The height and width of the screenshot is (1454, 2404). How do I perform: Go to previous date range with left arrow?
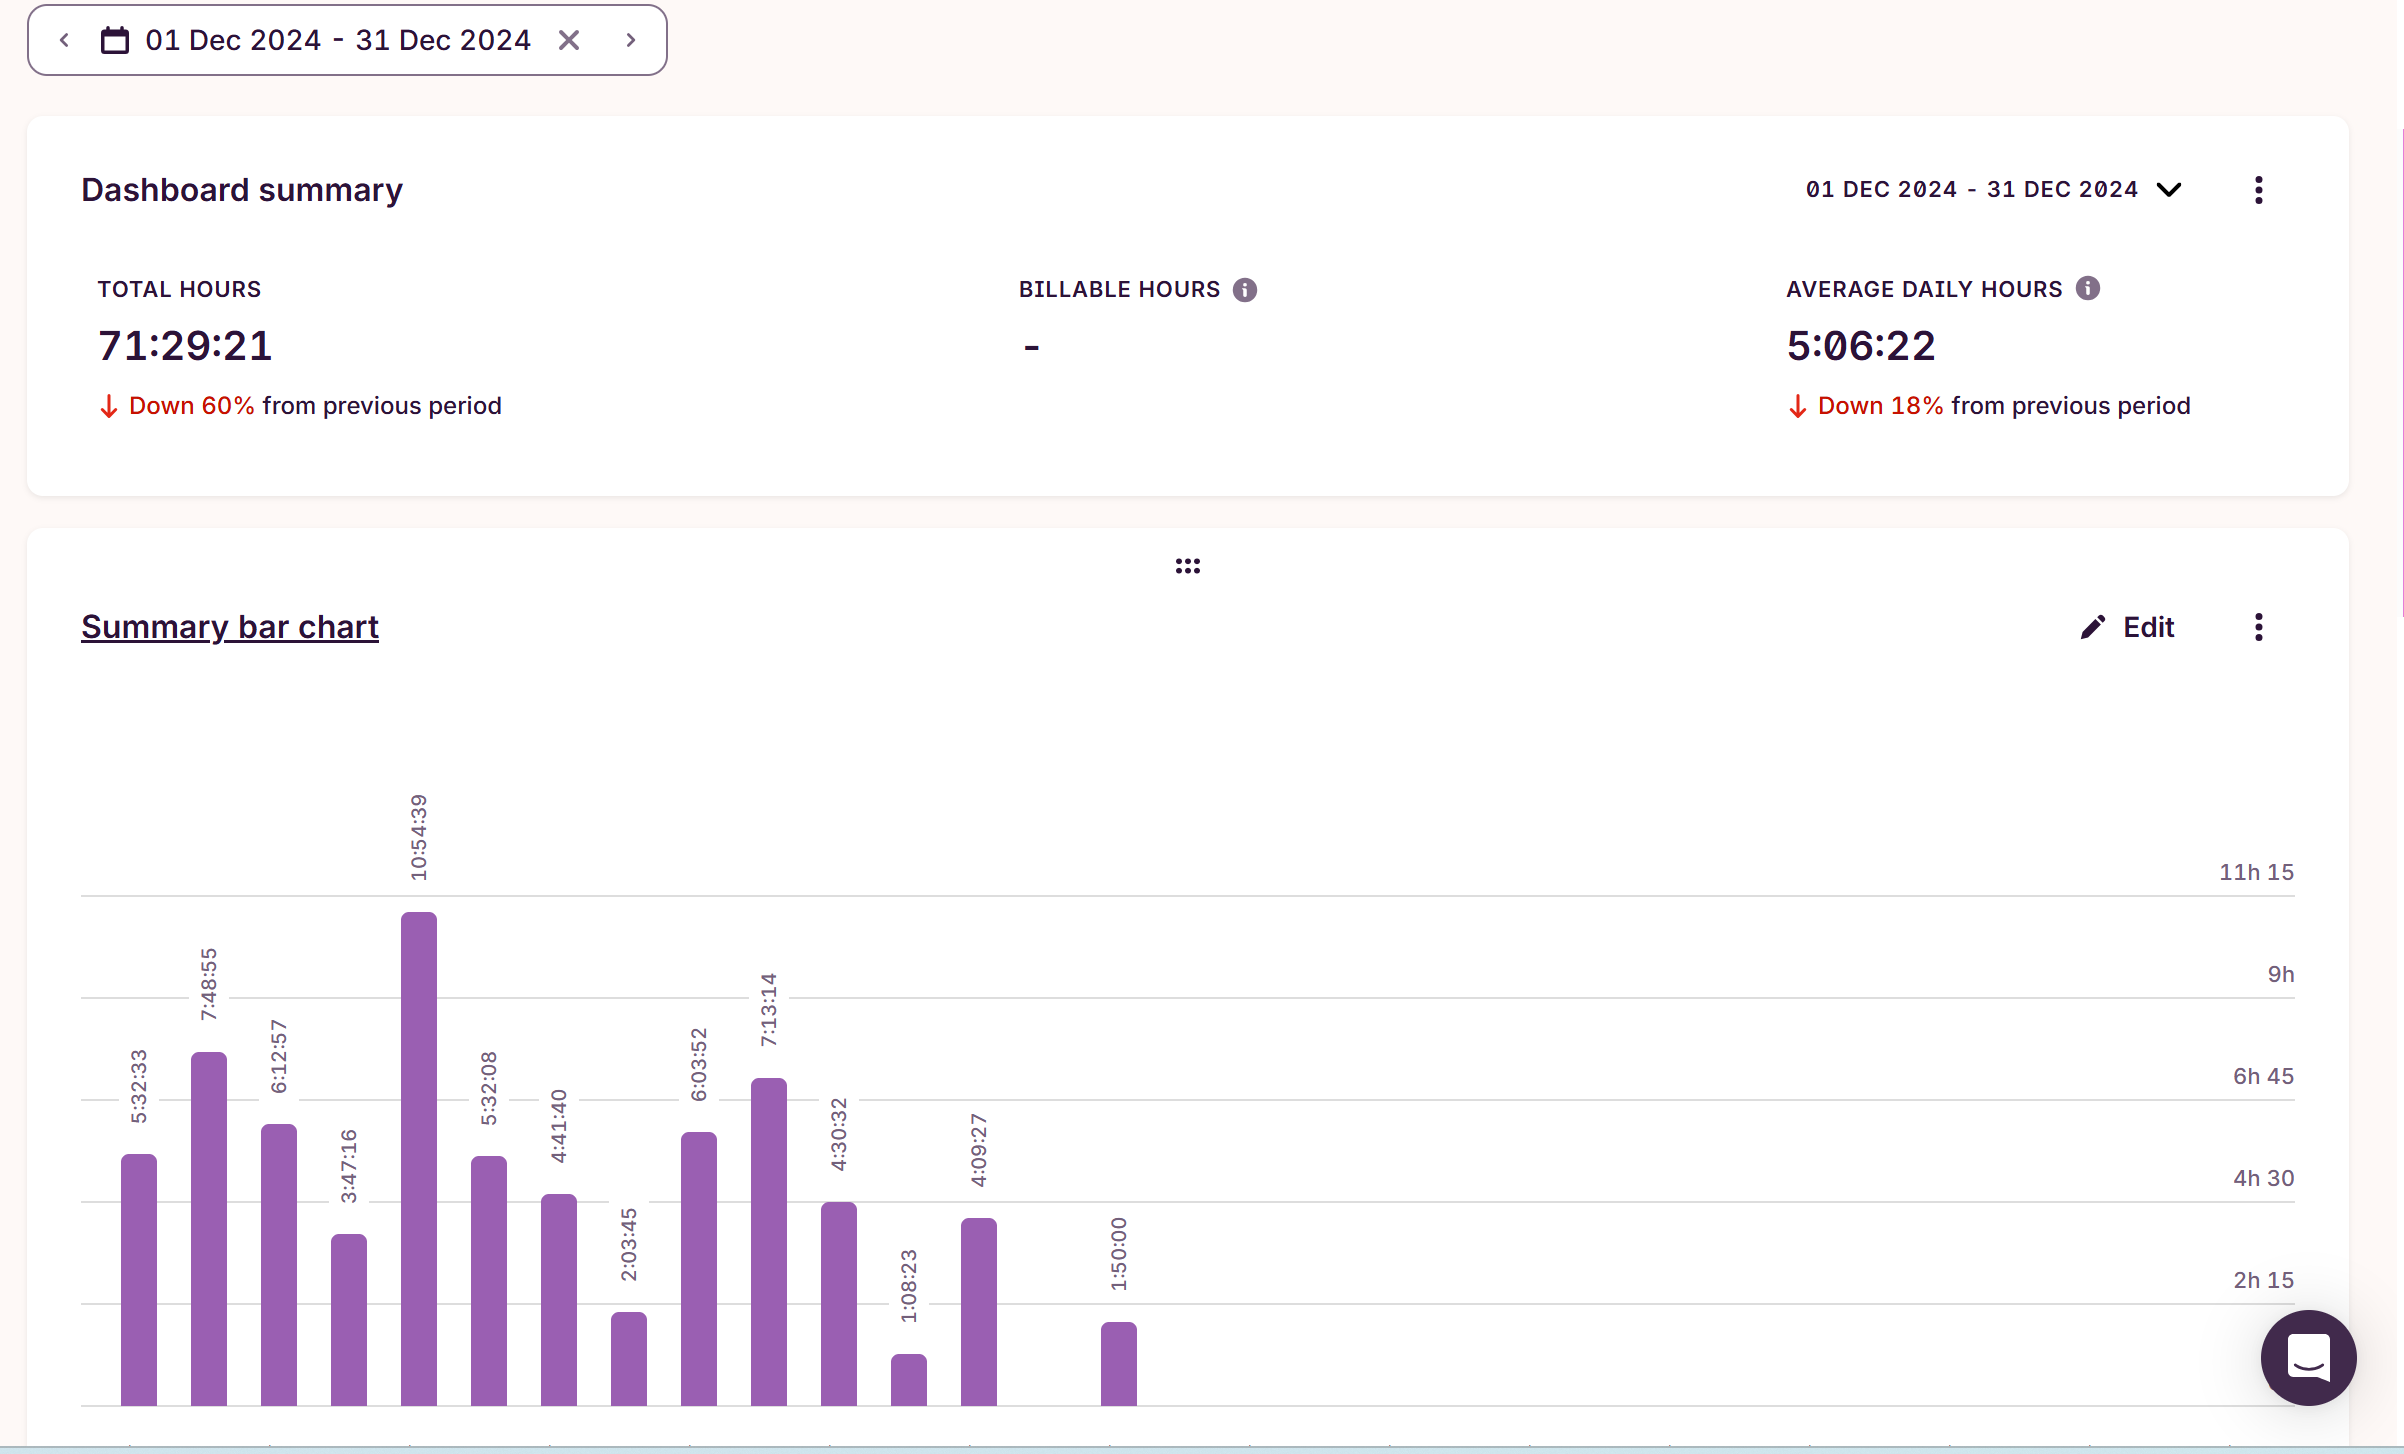click(64, 40)
